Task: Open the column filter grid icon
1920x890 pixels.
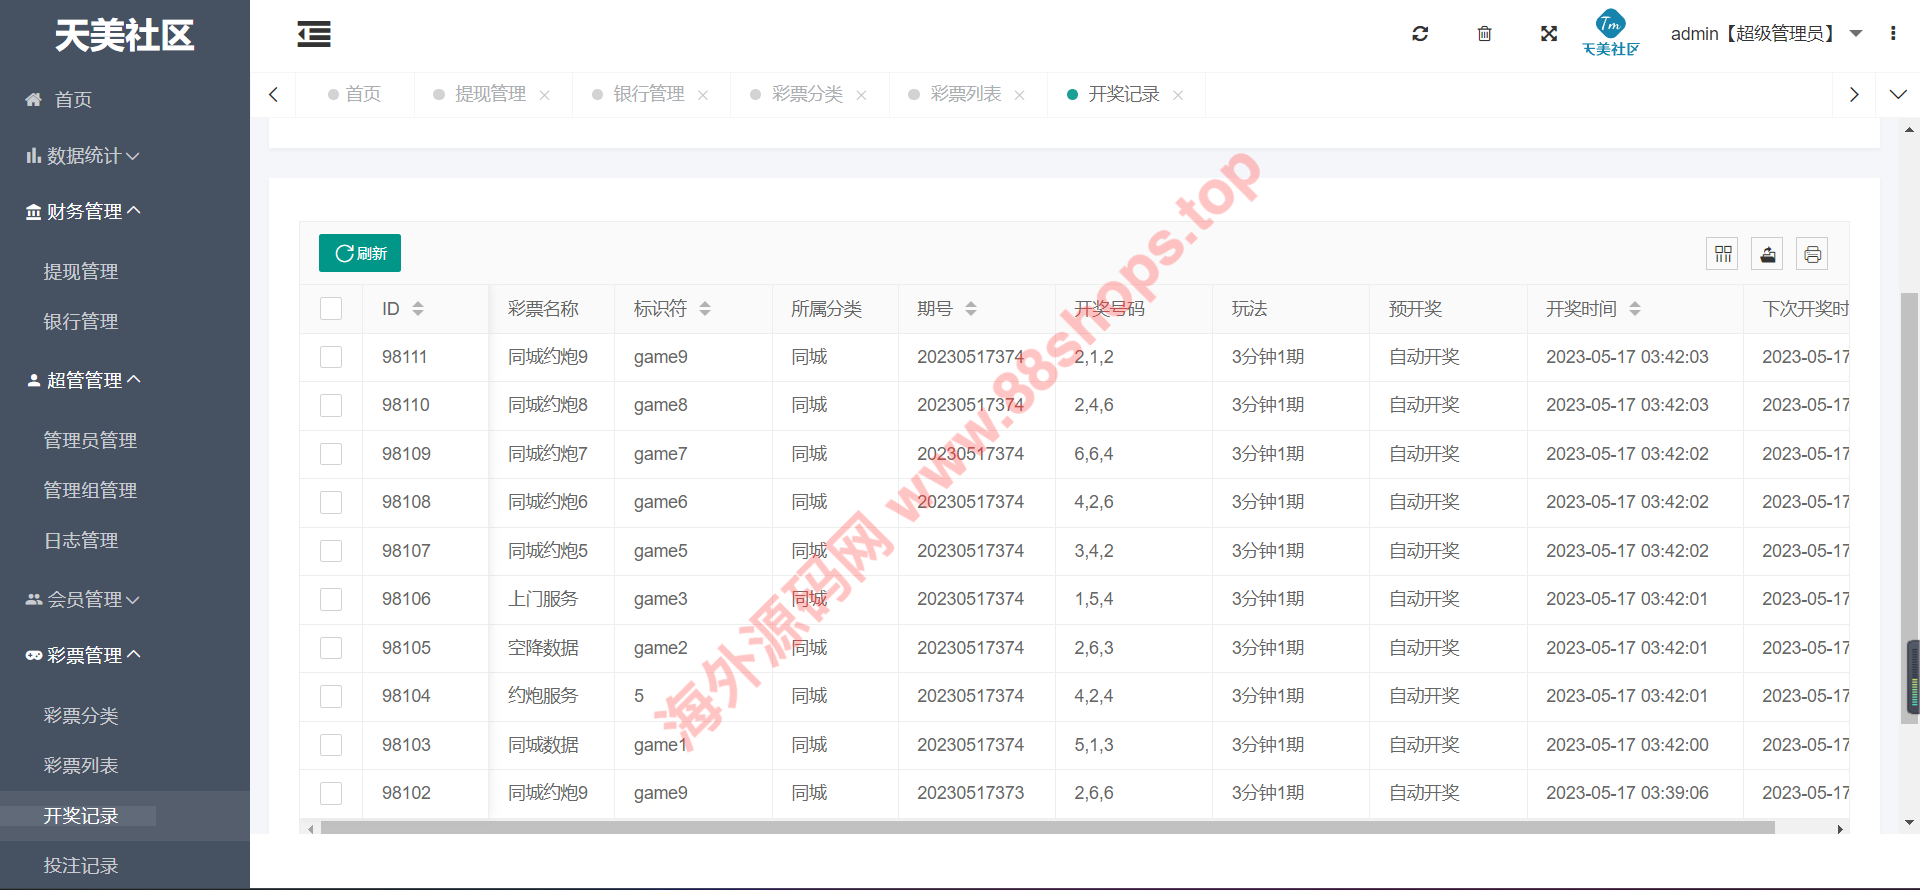Action: (1722, 254)
